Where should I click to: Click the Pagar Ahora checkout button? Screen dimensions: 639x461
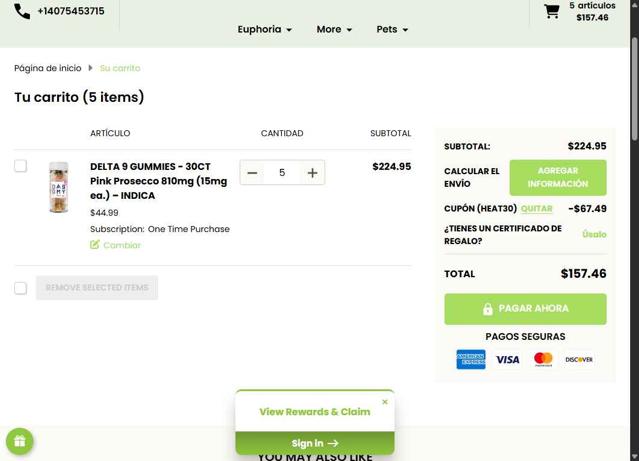click(x=525, y=309)
